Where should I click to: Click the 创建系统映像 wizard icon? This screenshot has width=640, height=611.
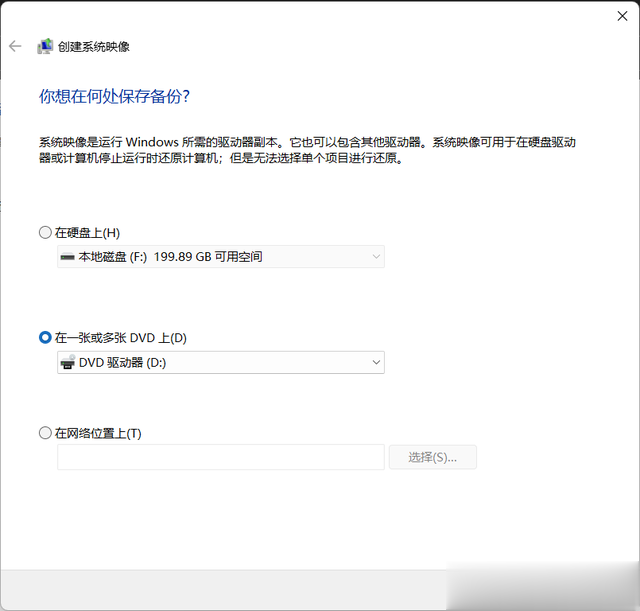pos(45,47)
